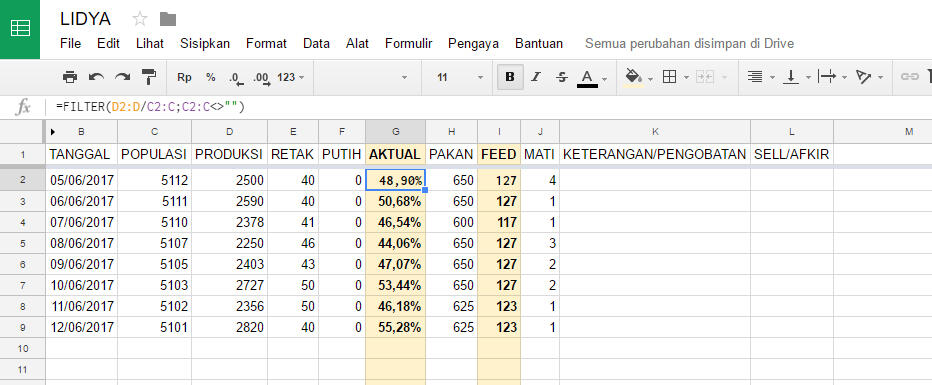Click the SELL/AFKIR header cell
The image size is (932, 385).
pos(792,154)
